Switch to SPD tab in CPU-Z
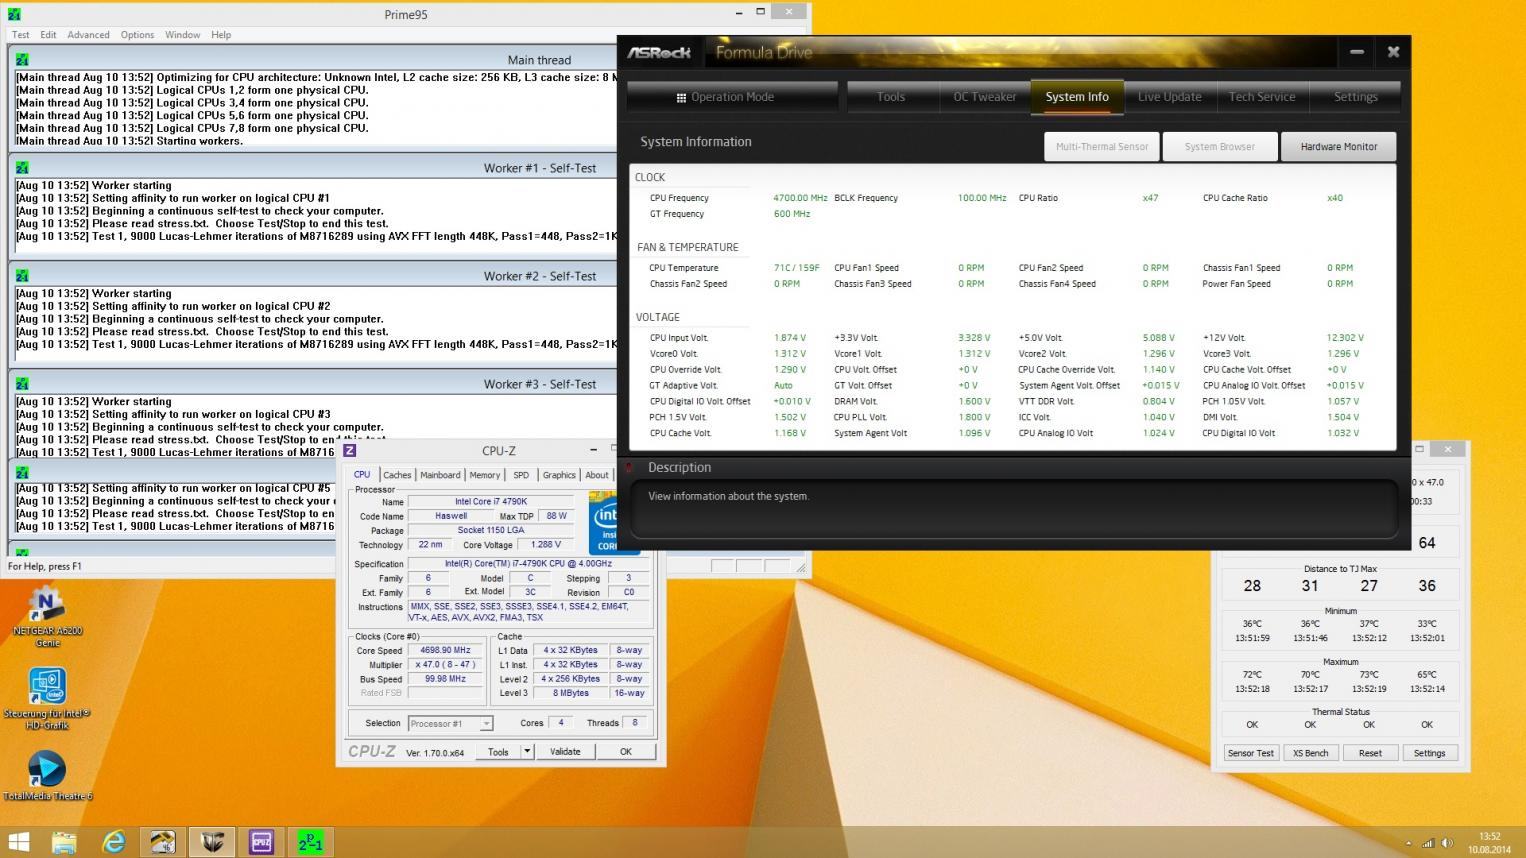 521,475
